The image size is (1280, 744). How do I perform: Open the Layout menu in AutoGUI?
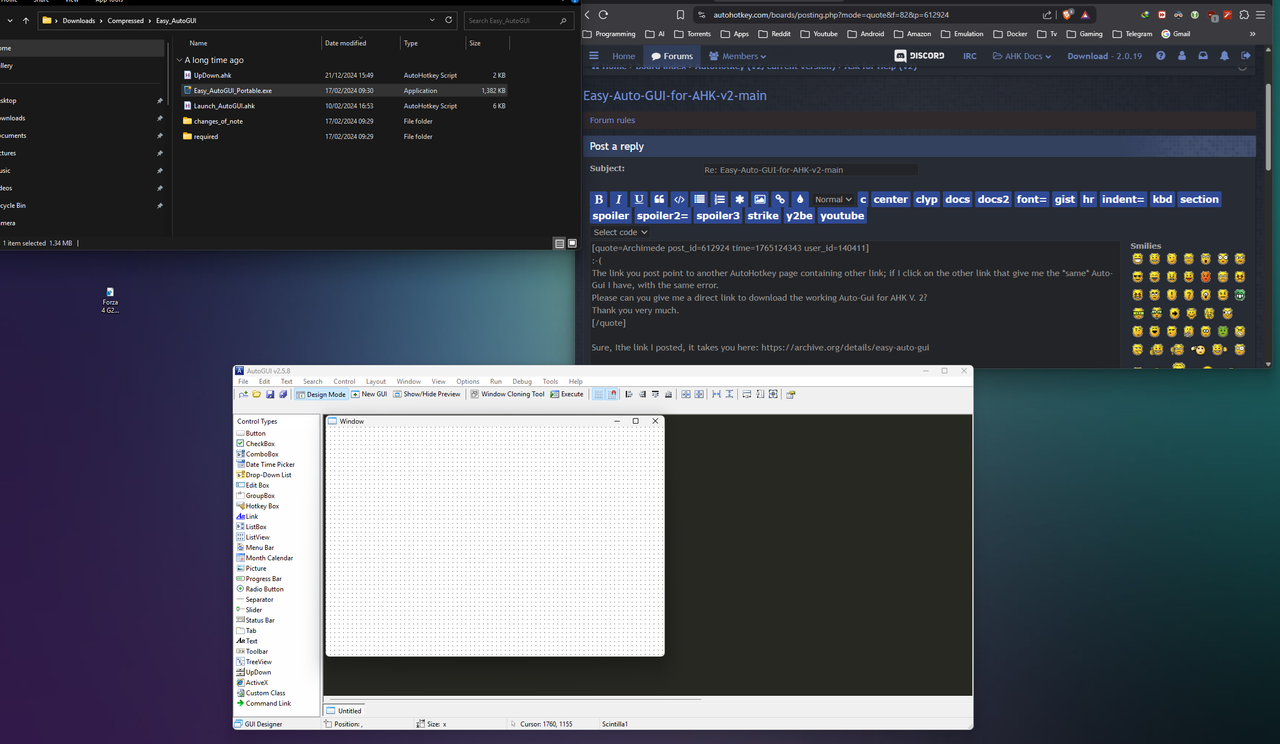click(x=376, y=381)
